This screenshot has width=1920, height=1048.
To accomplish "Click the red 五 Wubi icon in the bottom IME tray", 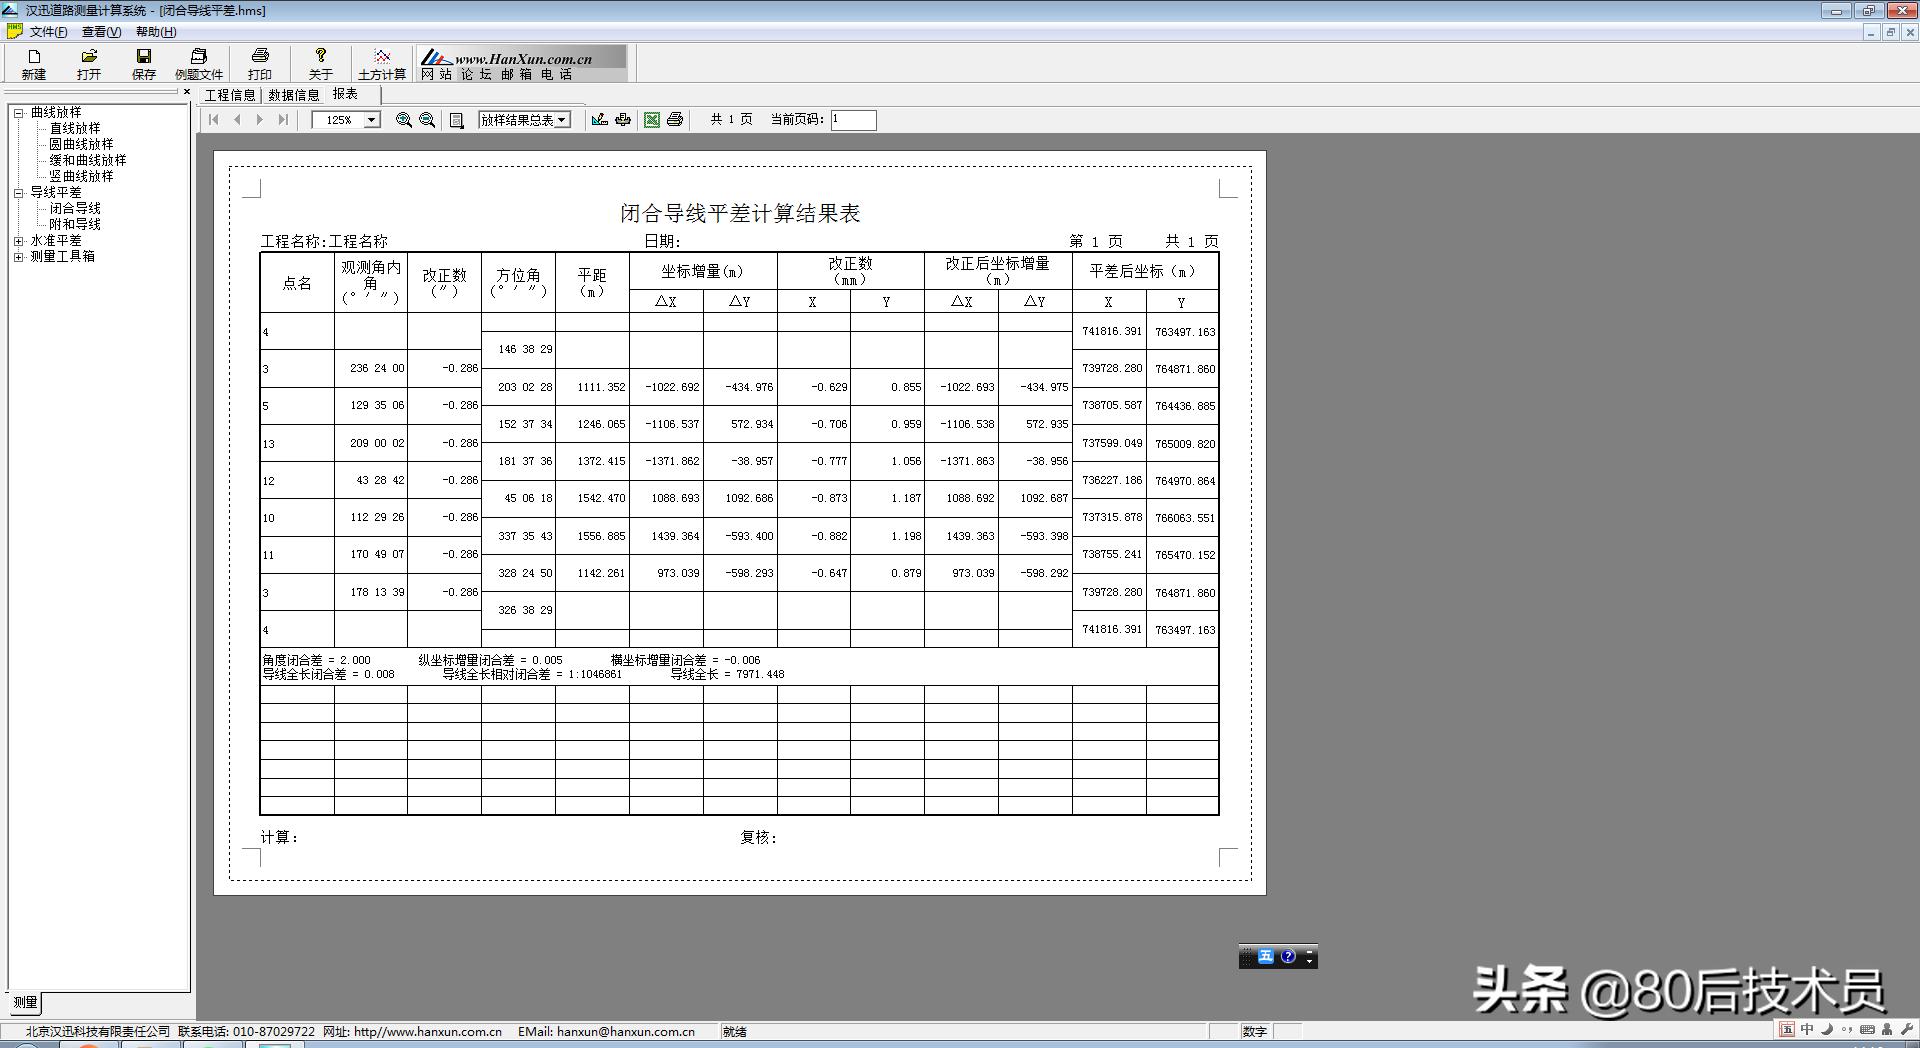I will coord(1787,1030).
